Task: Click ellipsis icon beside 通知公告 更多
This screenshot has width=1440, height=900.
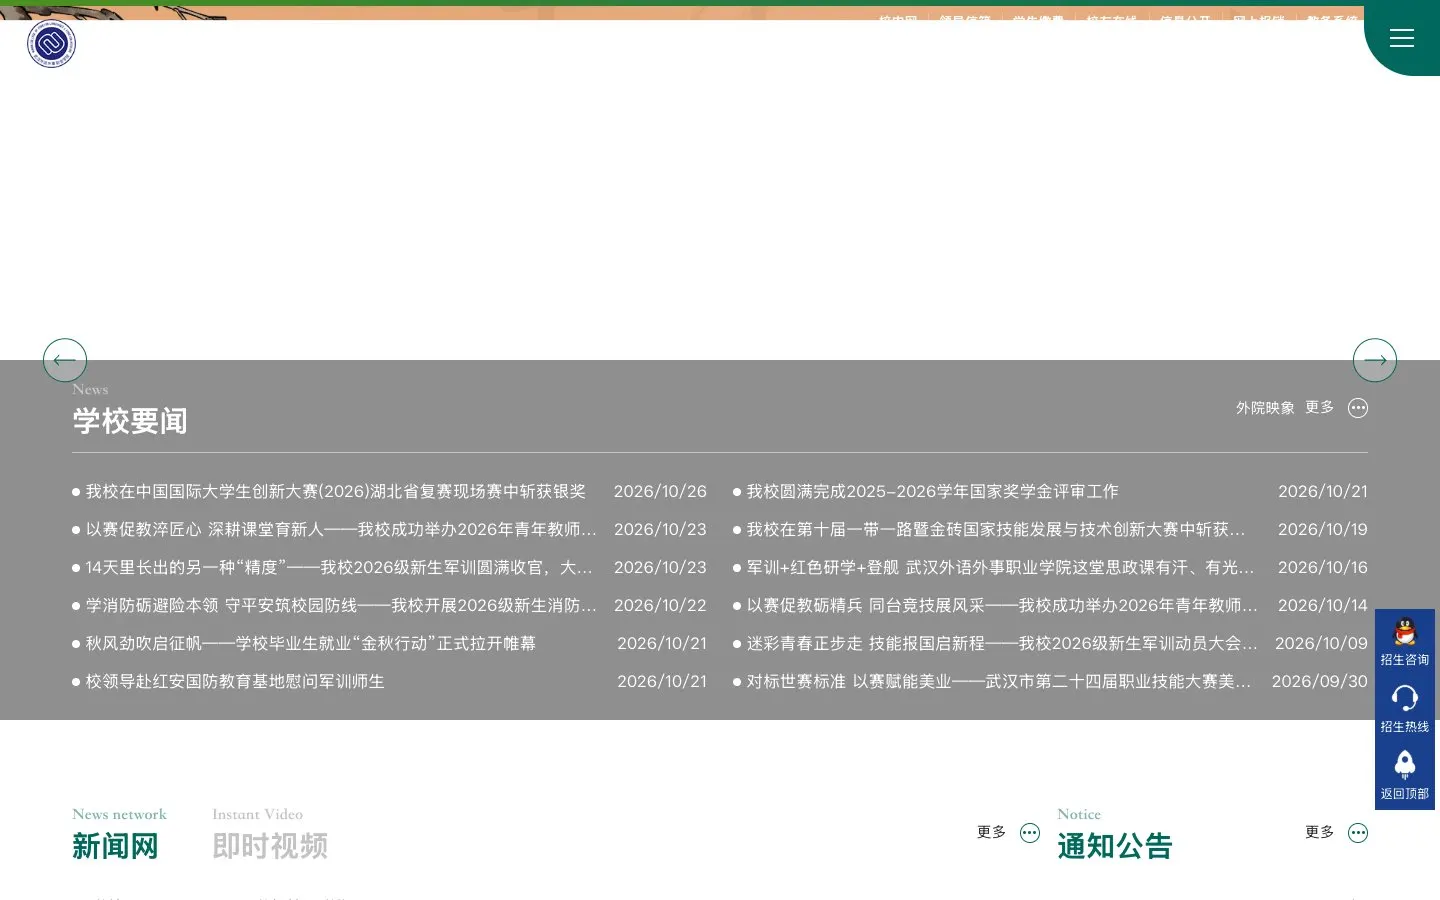Action: tap(1358, 833)
